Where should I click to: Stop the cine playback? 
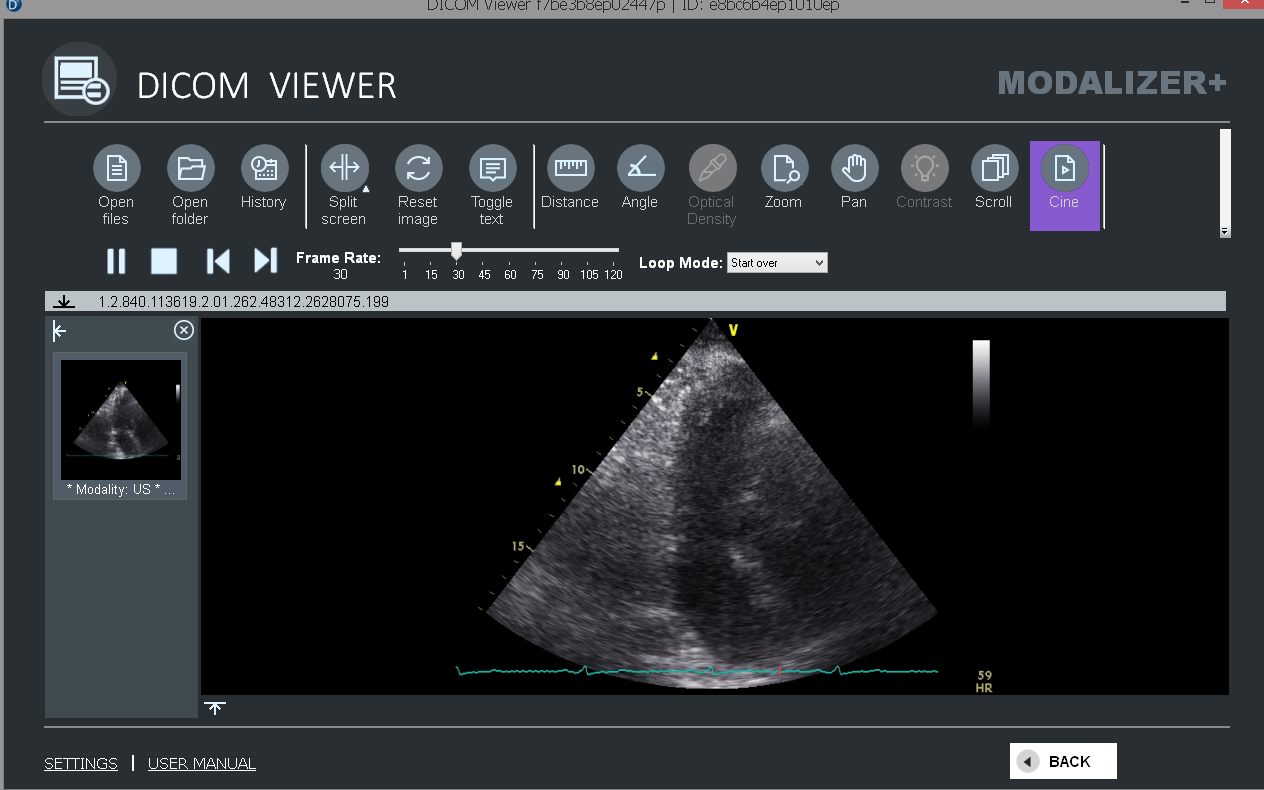(164, 261)
